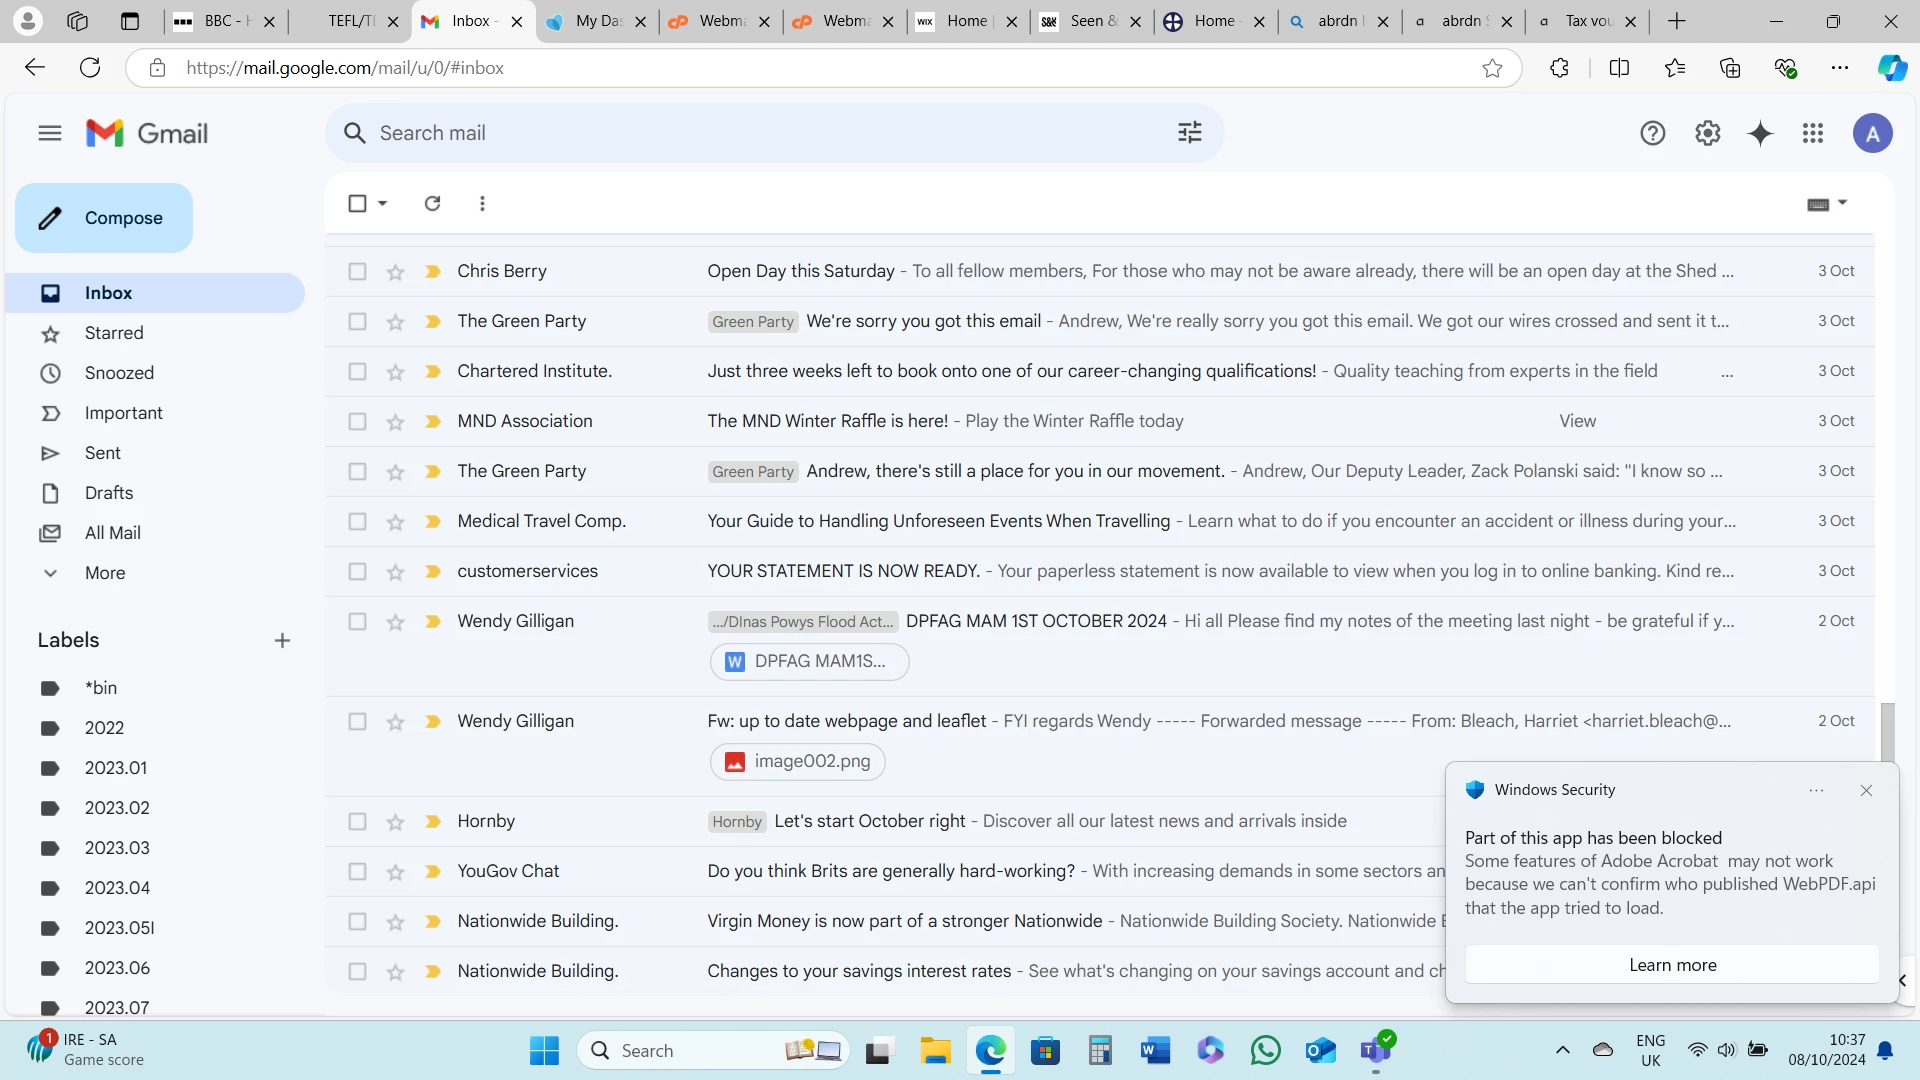The width and height of the screenshot is (1920, 1080).
Task: Select the Hornby email checkbox
Action: pyautogui.click(x=357, y=822)
